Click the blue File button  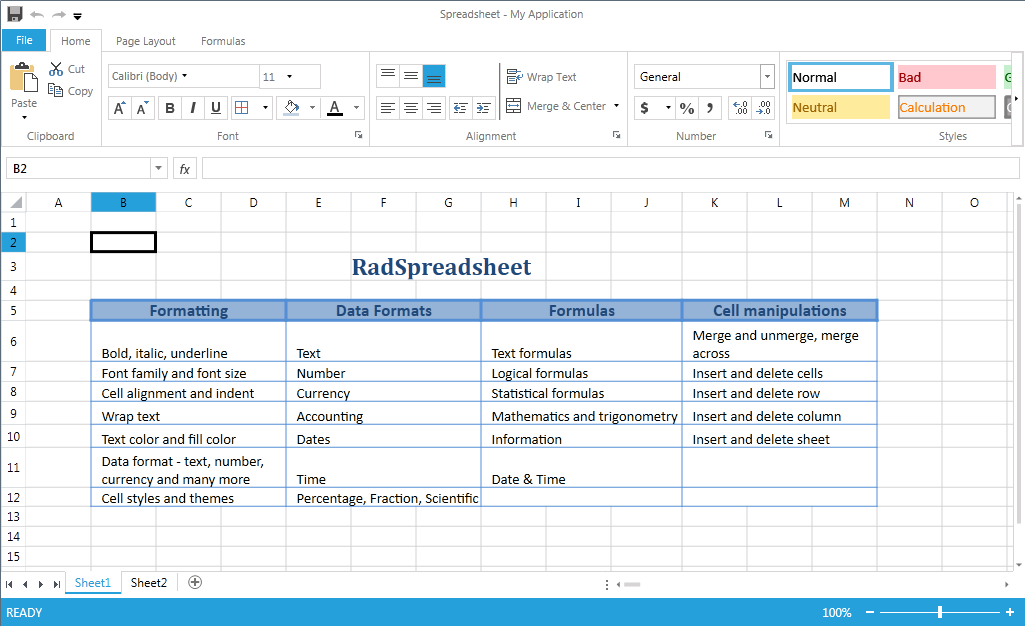(x=24, y=40)
